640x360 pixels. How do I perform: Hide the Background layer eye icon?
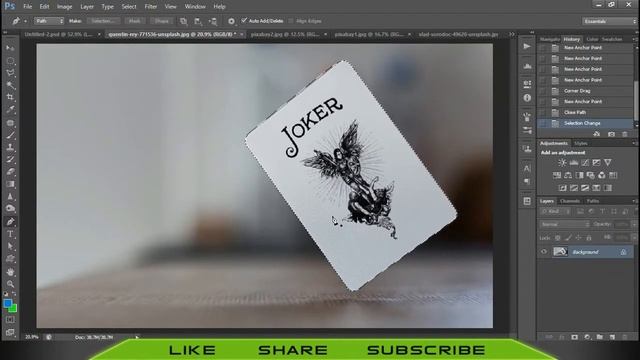point(544,252)
